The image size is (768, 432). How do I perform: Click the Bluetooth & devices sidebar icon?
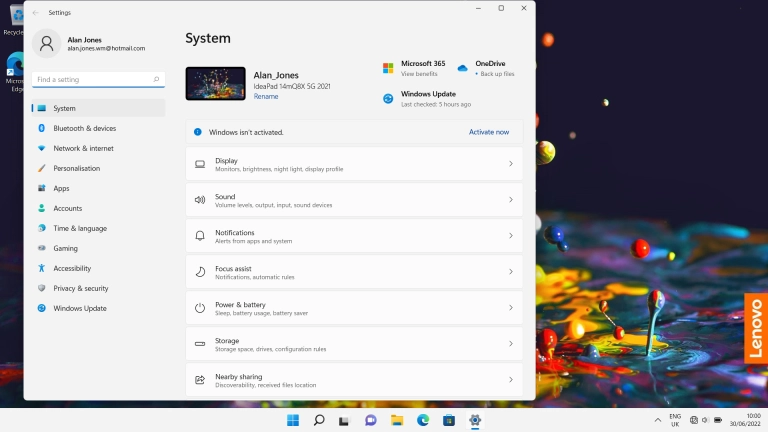tap(41, 128)
